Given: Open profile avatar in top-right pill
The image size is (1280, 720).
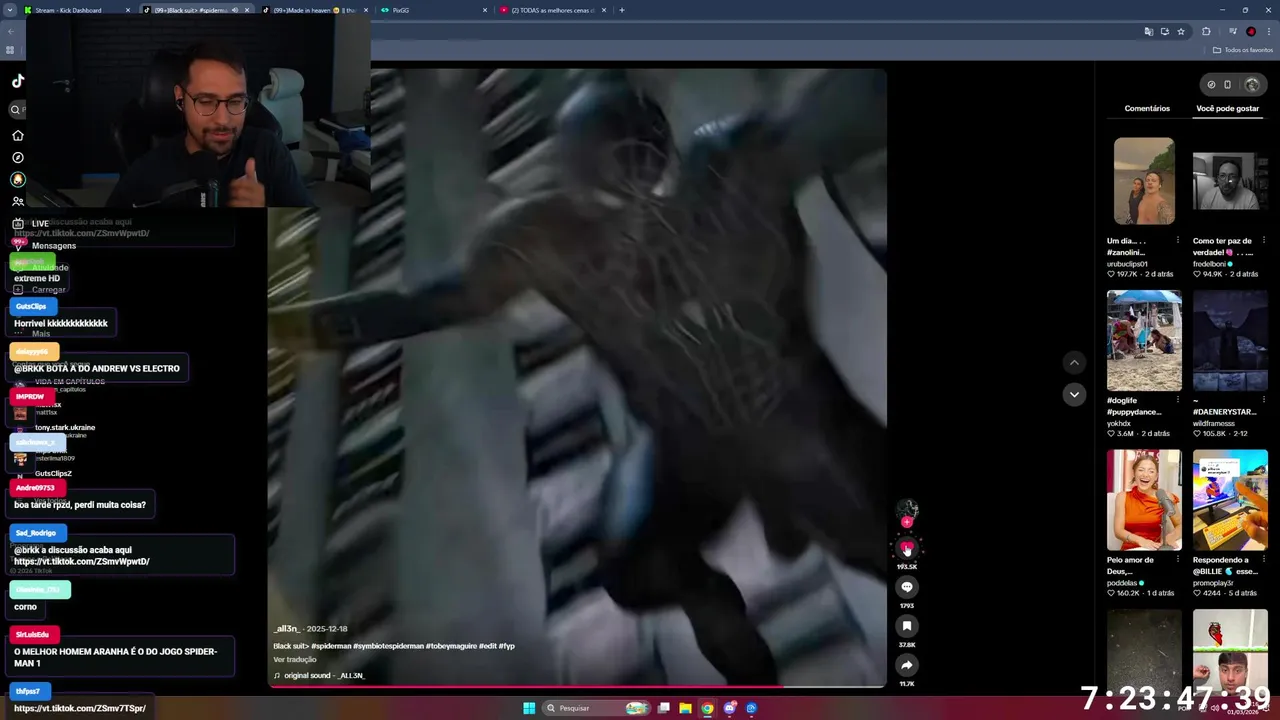Looking at the screenshot, I should pos(1252,85).
